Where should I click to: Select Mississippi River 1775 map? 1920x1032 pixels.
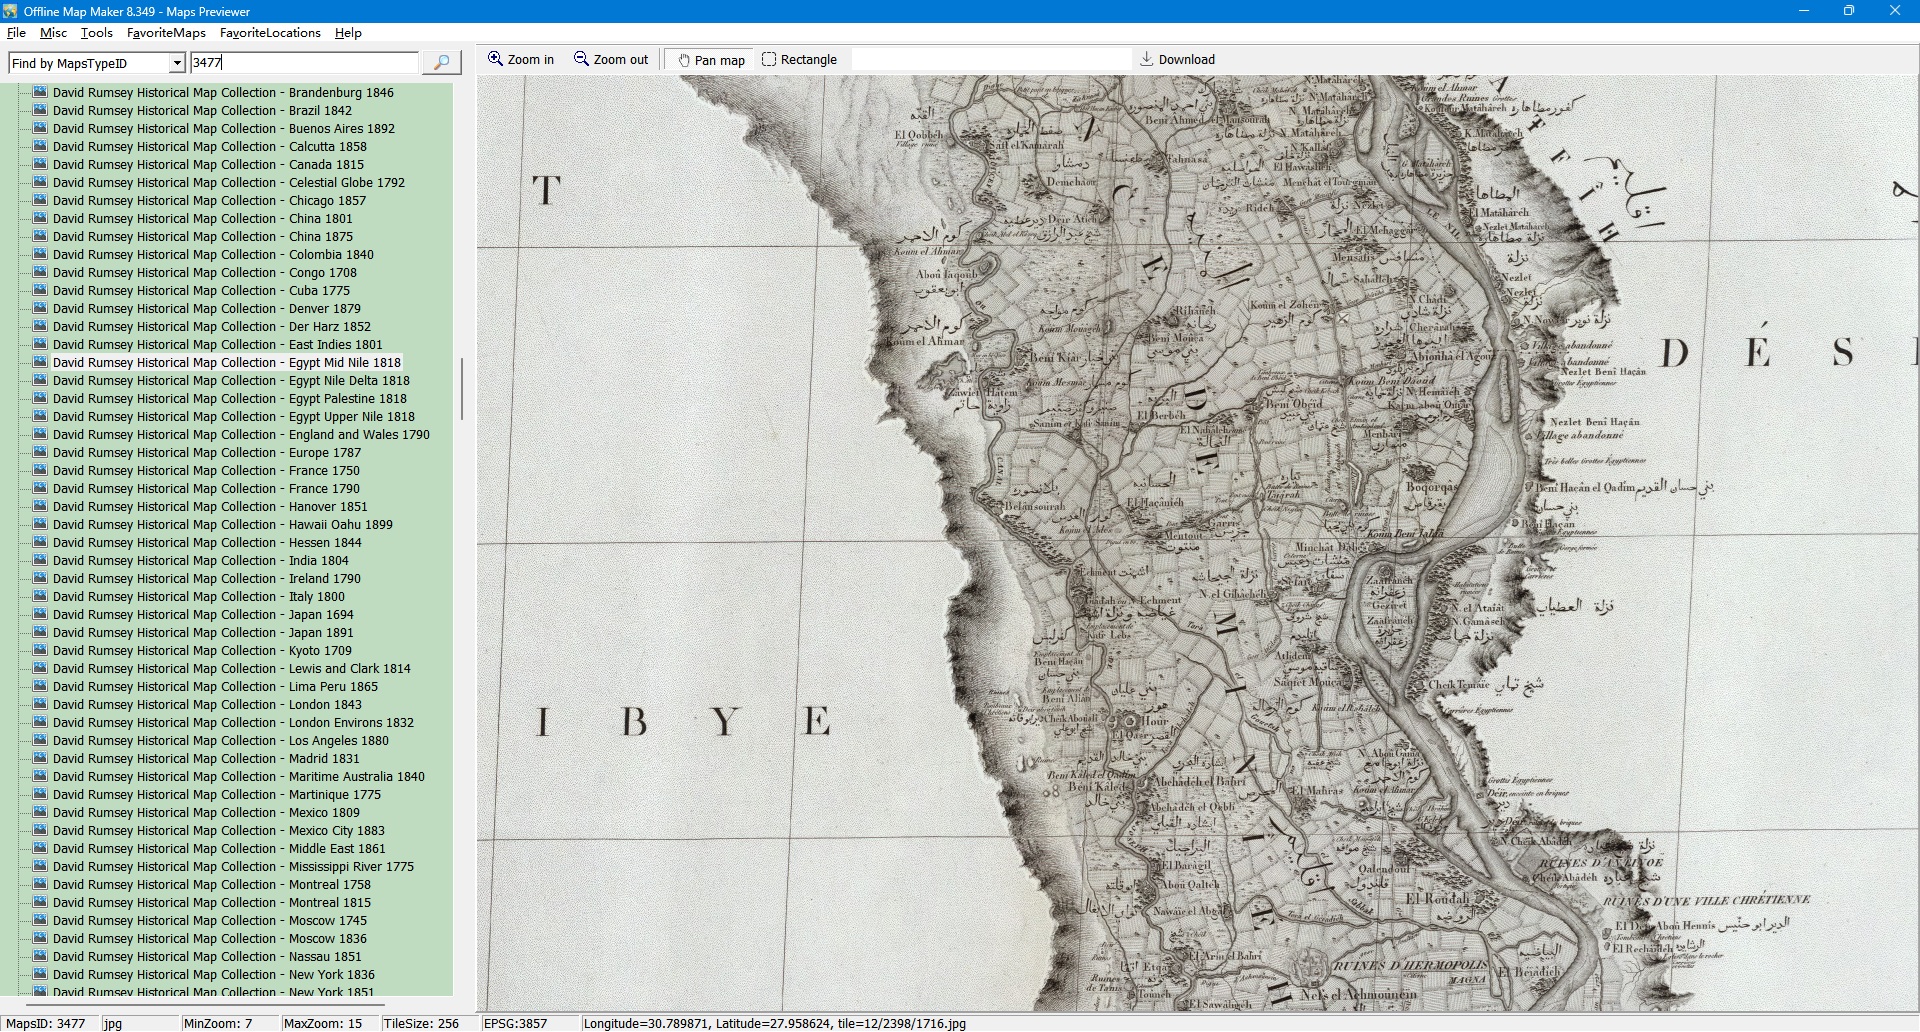click(x=233, y=867)
